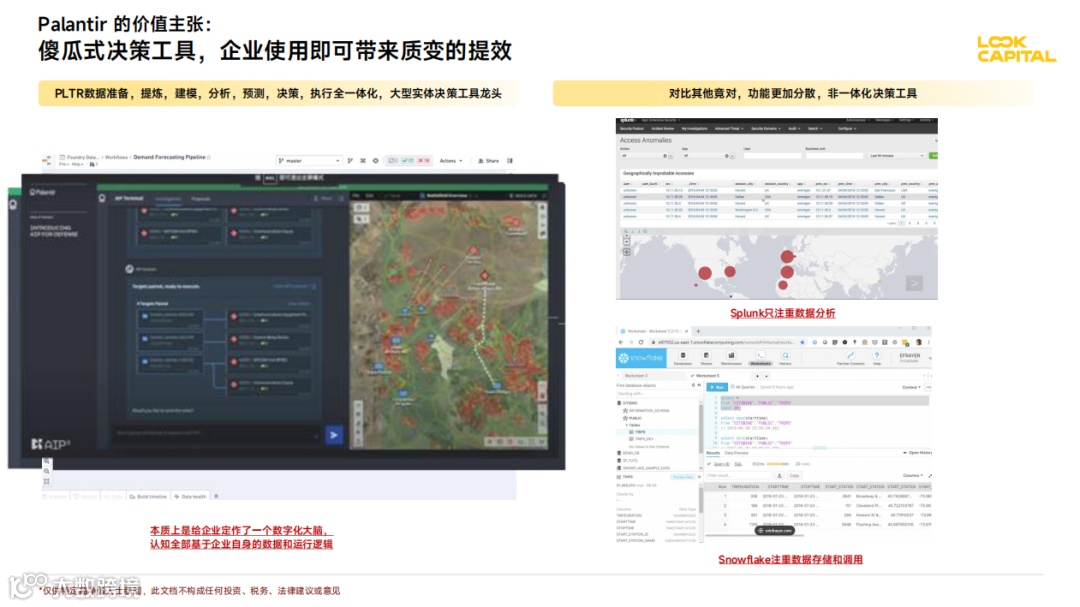Open Splunk Configure dropdown
This screenshot has height=607, width=1080.
tap(847, 129)
